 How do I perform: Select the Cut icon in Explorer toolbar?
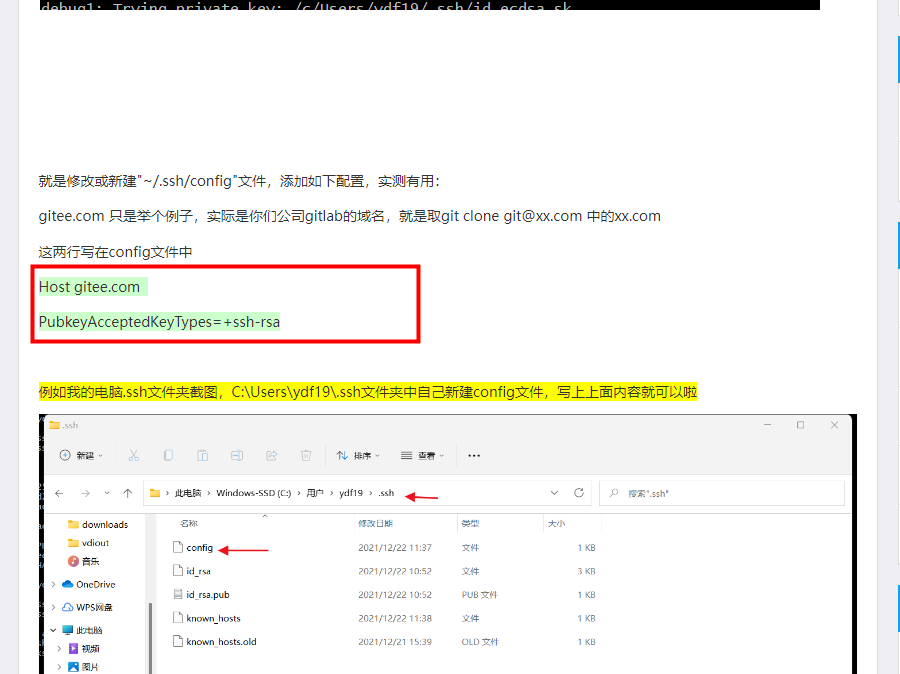coord(133,455)
